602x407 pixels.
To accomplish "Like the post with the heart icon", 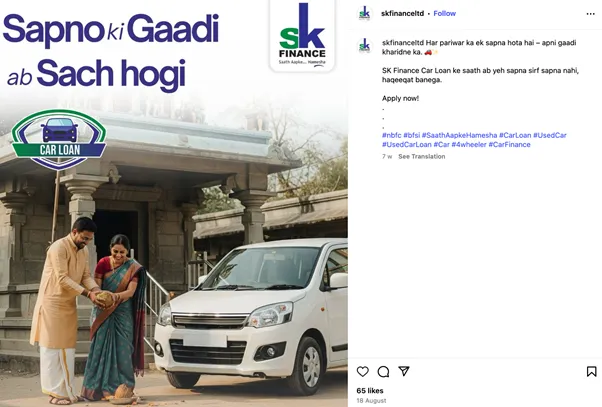I will (362, 371).
